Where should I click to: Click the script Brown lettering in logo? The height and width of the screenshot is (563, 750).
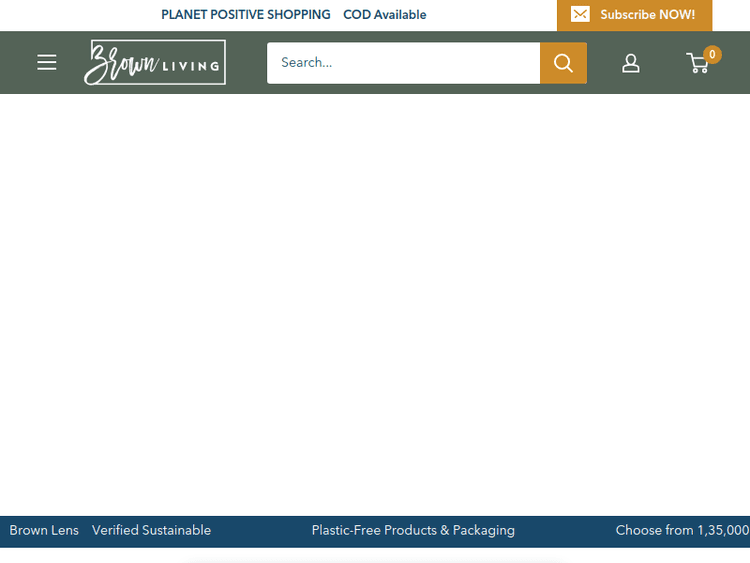120,63
